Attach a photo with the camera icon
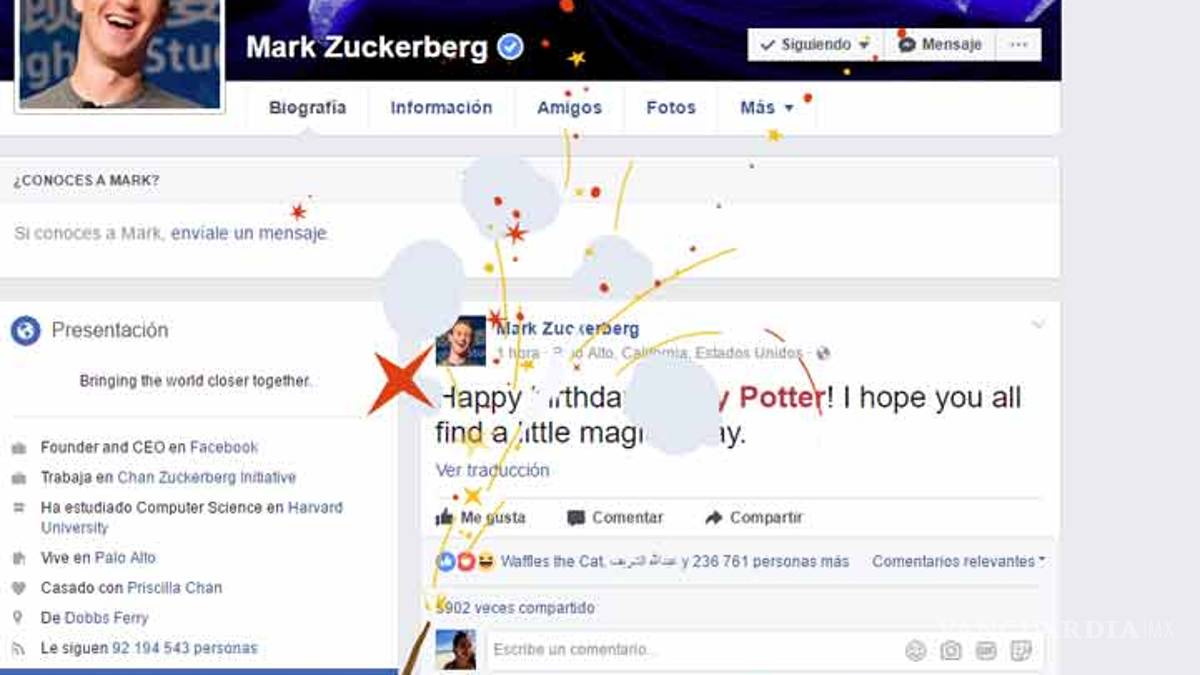1200x675 pixels. [951, 651]
